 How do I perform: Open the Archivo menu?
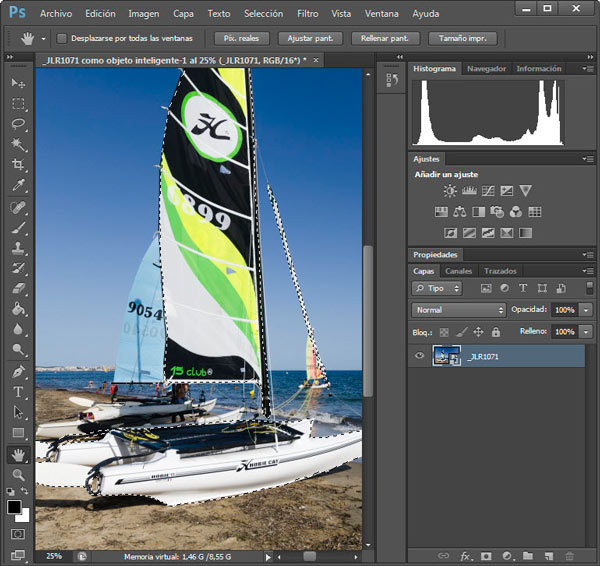point(56,14)
